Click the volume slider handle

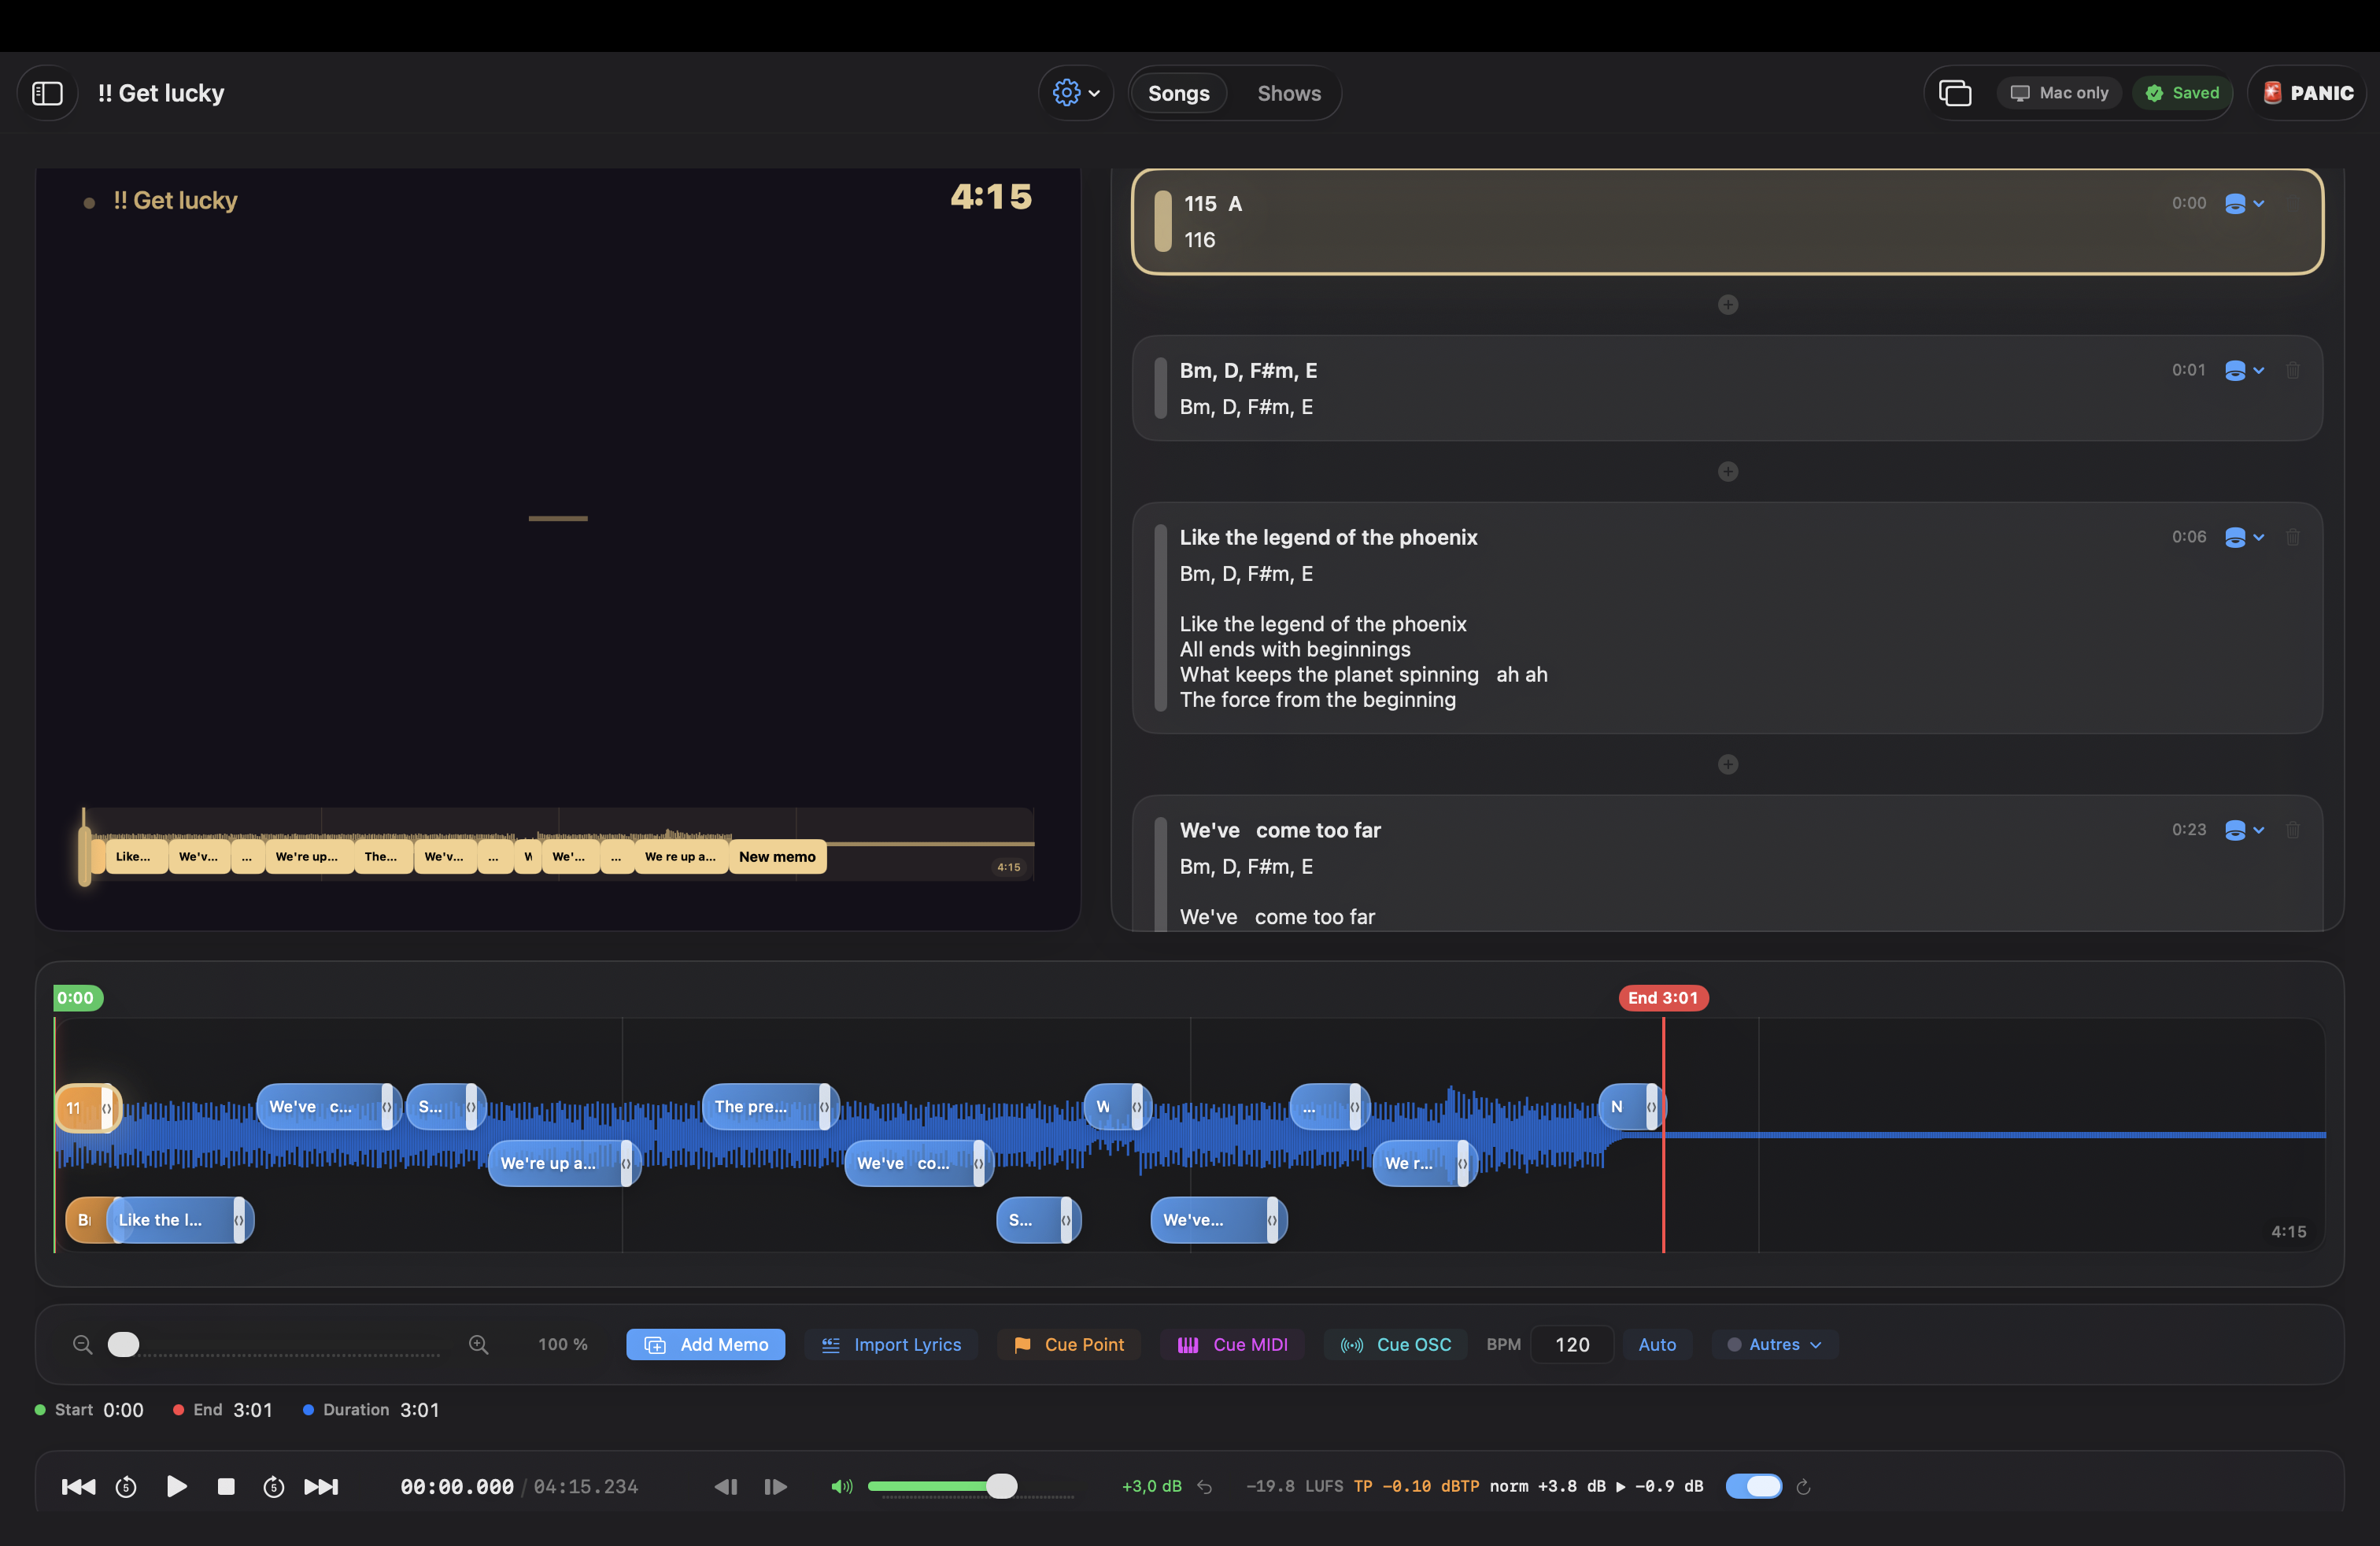(x=1001, y=1486)
